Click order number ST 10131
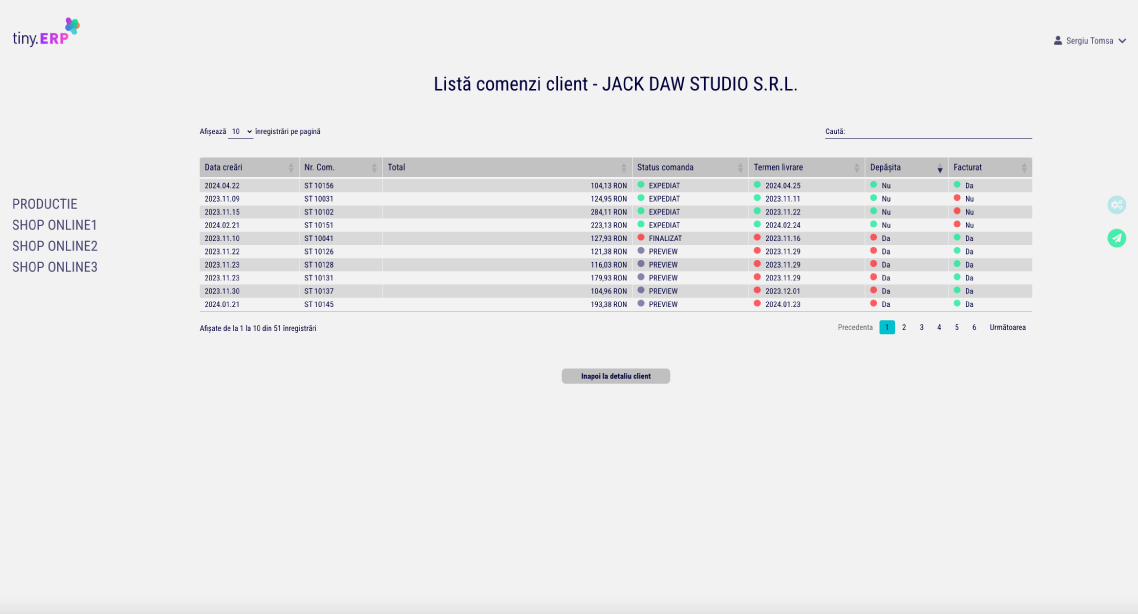Screen dimensions: 1138x614 tap(319, 278)
